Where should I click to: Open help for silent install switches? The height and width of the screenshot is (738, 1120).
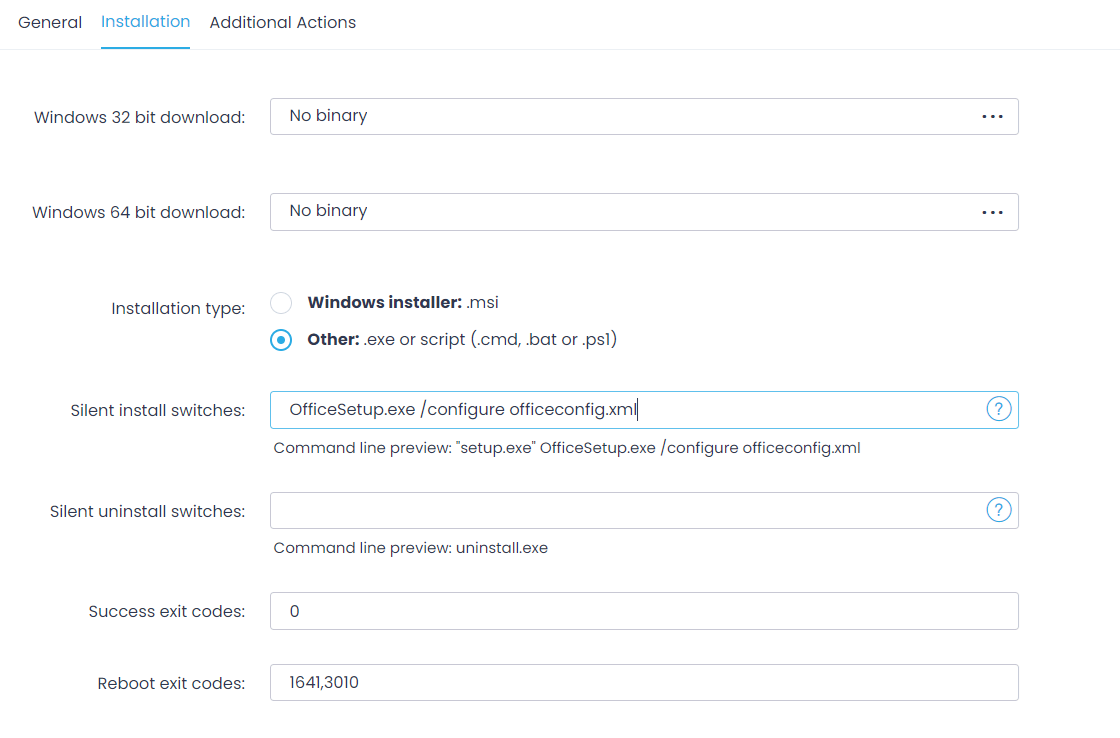click(x=998, y=409)
